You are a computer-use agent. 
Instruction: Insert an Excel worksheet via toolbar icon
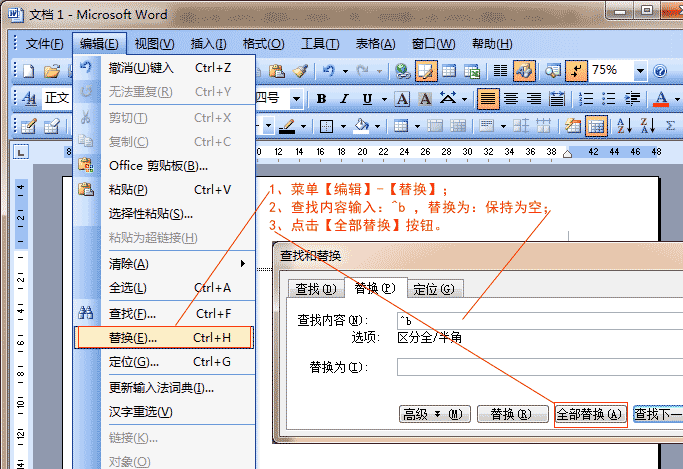coord(472,71)
